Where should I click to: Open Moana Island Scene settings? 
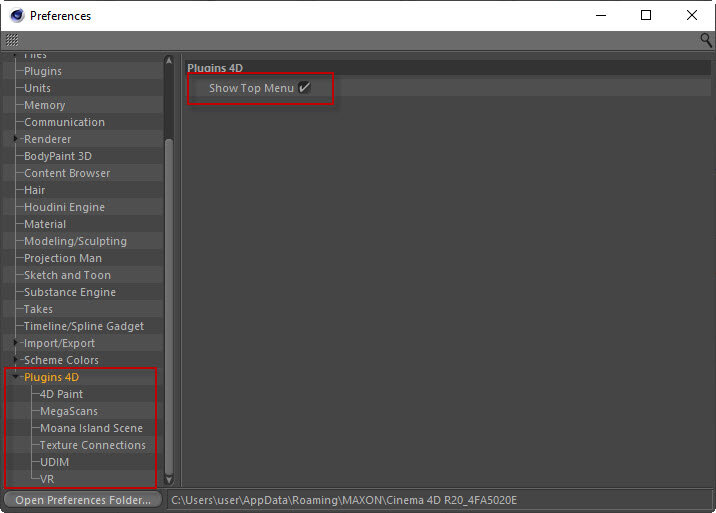[x=91, y=428]
